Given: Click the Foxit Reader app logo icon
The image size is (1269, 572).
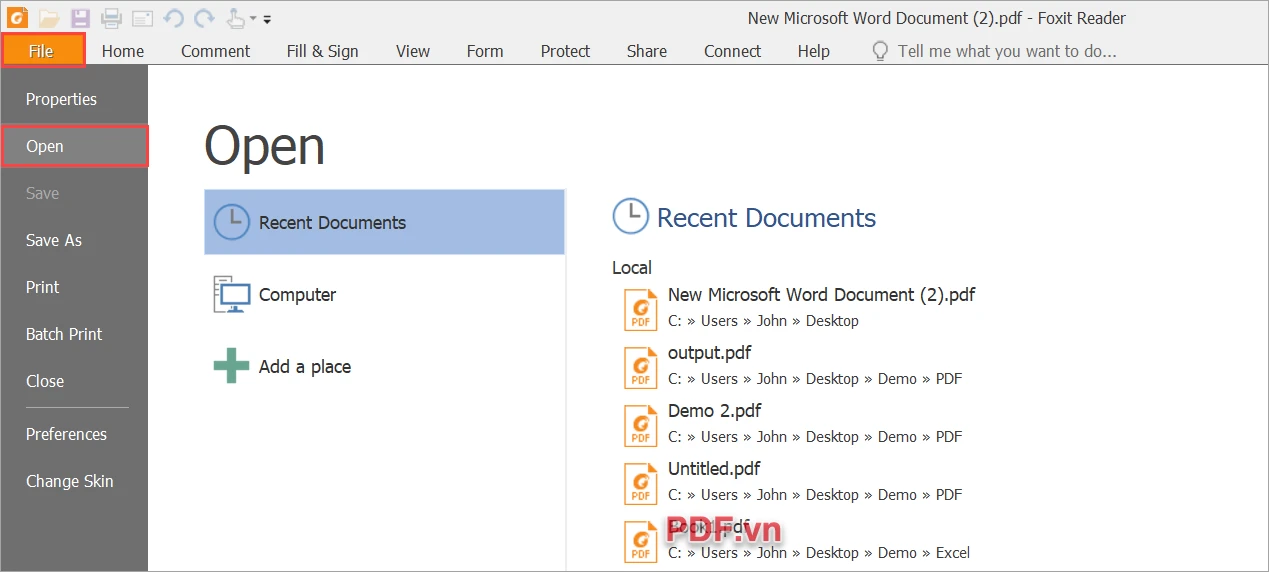Looking at the screenshot, I should [19, 18].
